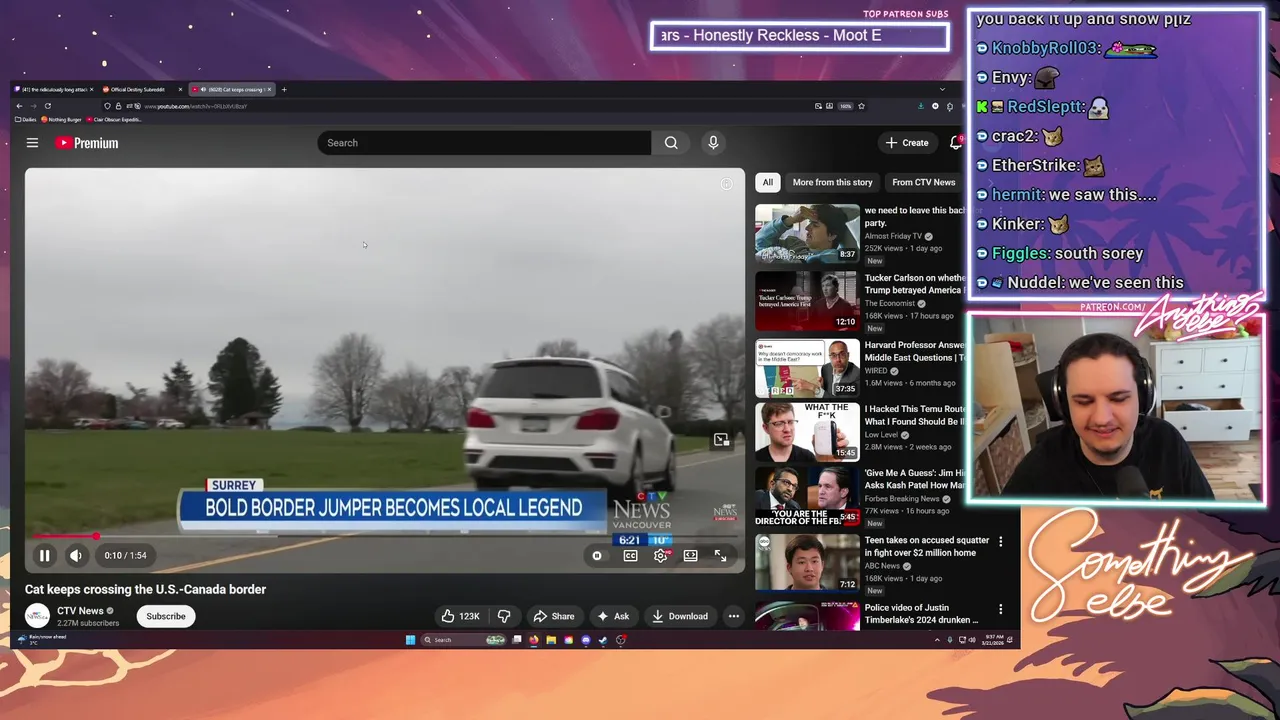Open the CTV News channel avatar
Screen dimensions: 1280x720
pos(37,616)
